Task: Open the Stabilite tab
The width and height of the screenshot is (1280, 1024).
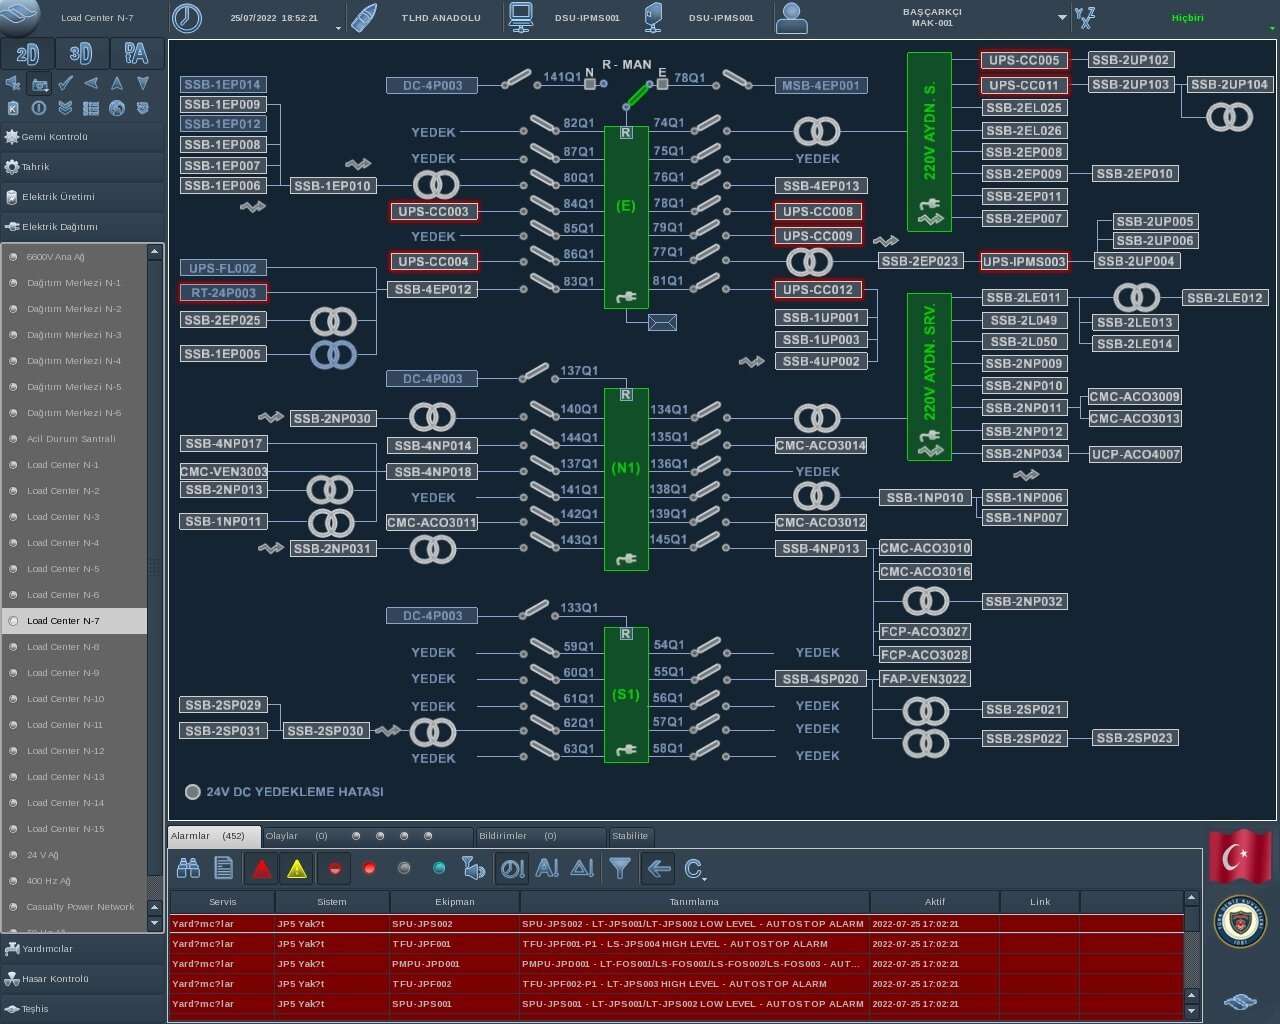Action: [x=630, y=836]
